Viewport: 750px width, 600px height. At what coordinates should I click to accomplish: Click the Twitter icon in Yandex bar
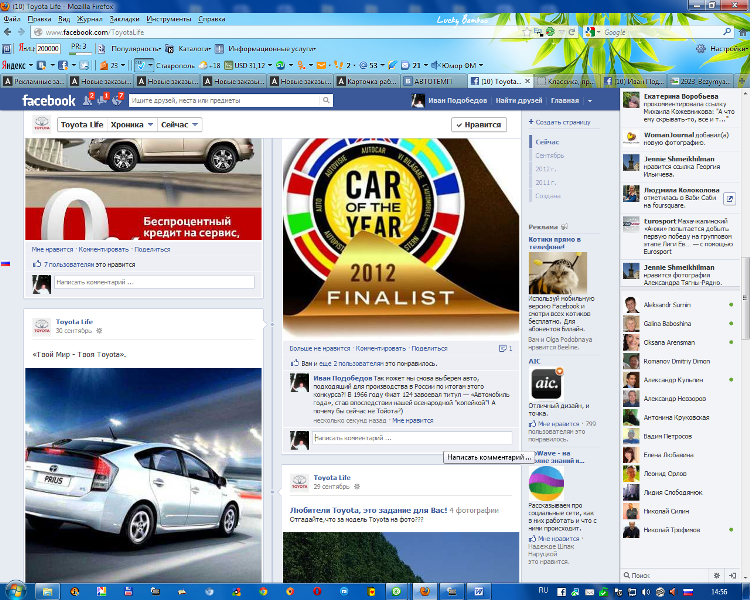point(84,65)
